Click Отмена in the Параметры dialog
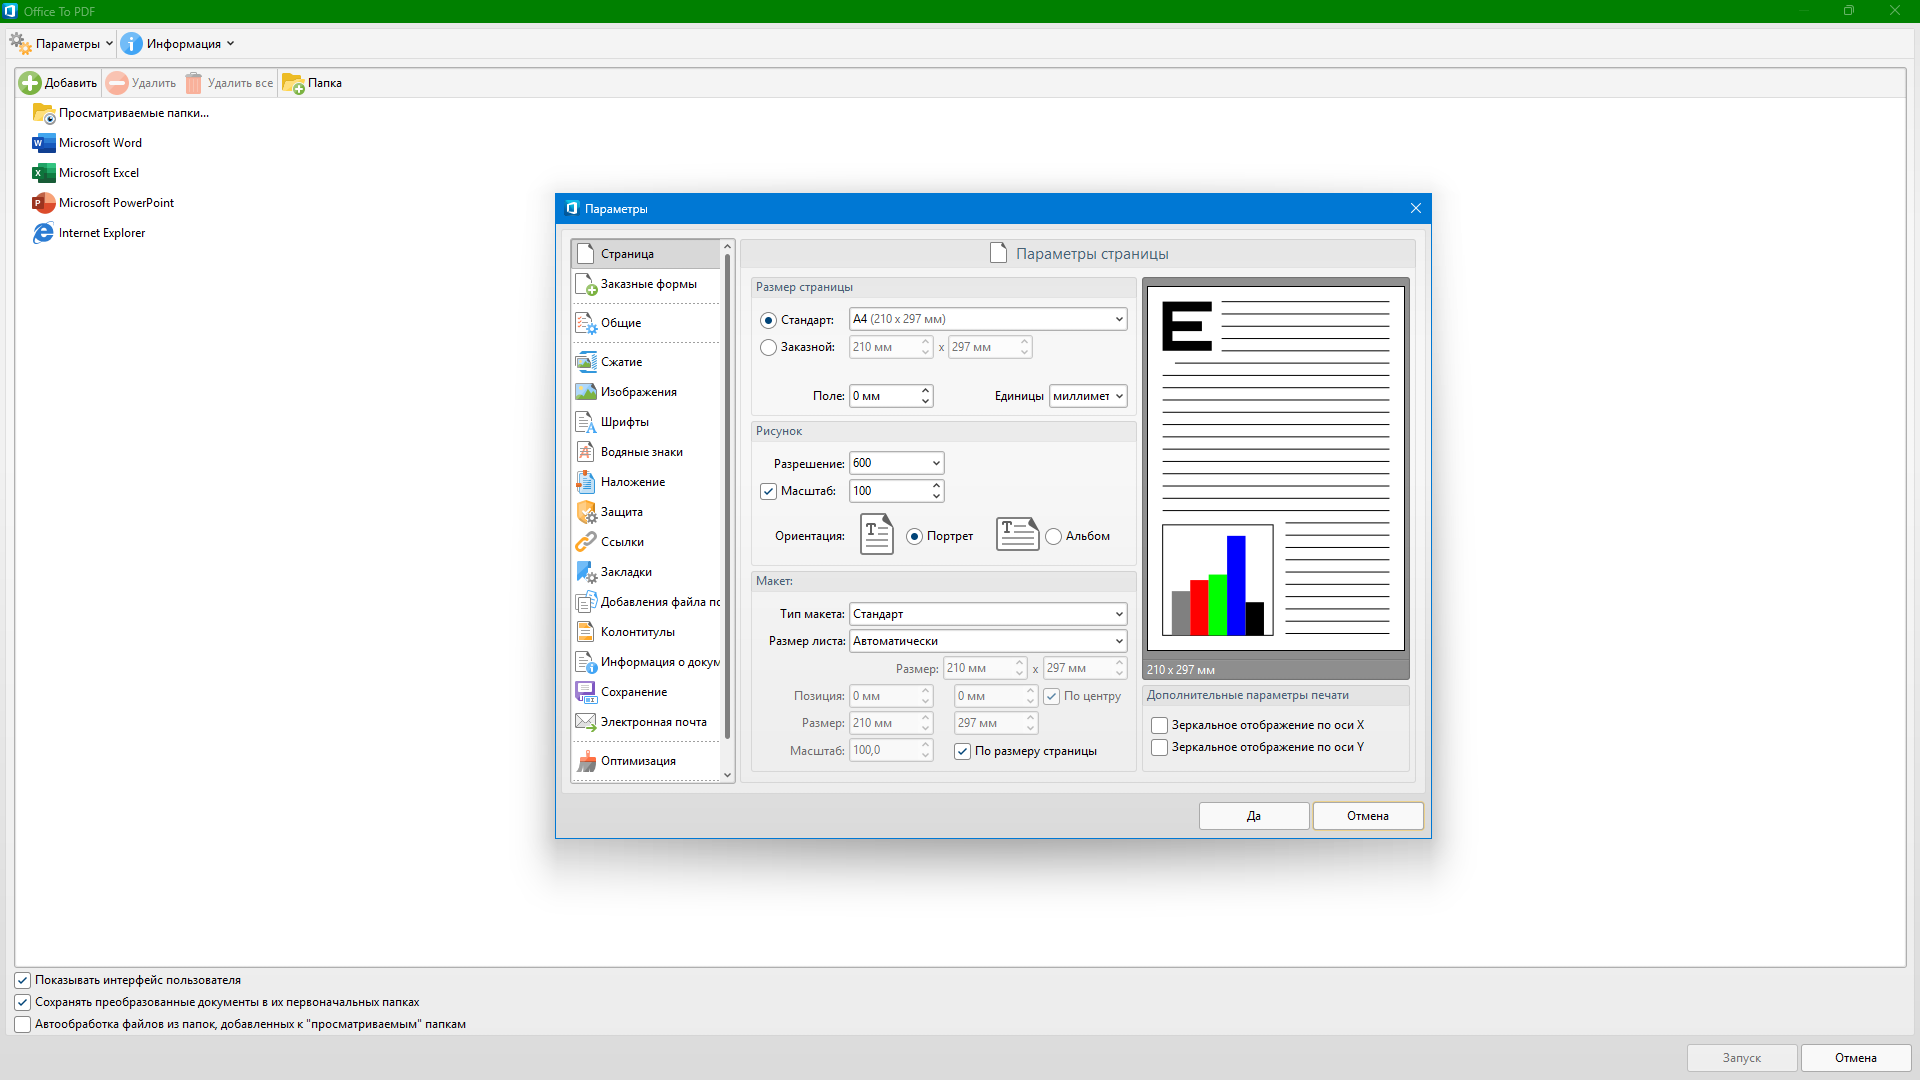Screen dimensions: 1920x1080 point(1367,816)
